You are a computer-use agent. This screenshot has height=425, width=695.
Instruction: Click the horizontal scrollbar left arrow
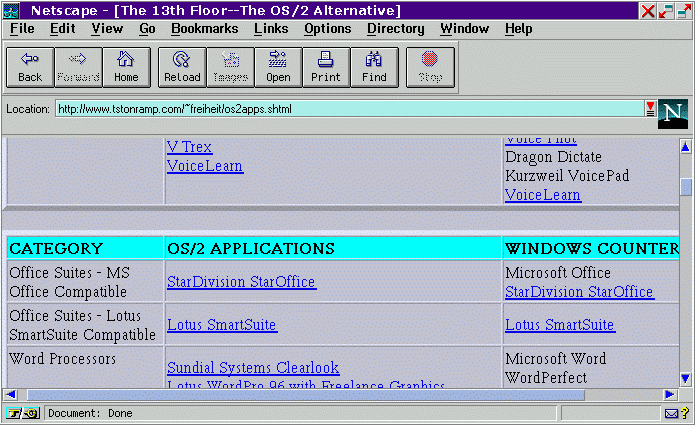click(11, 394)
